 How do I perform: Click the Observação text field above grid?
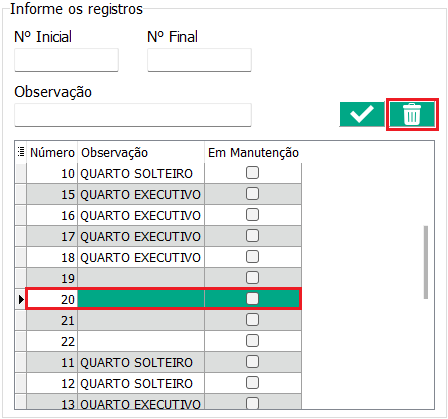(133, 115)
